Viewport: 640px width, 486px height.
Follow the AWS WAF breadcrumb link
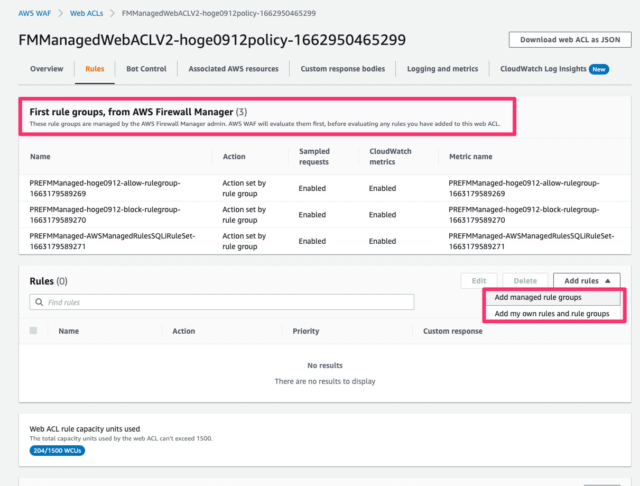point(35,13)
